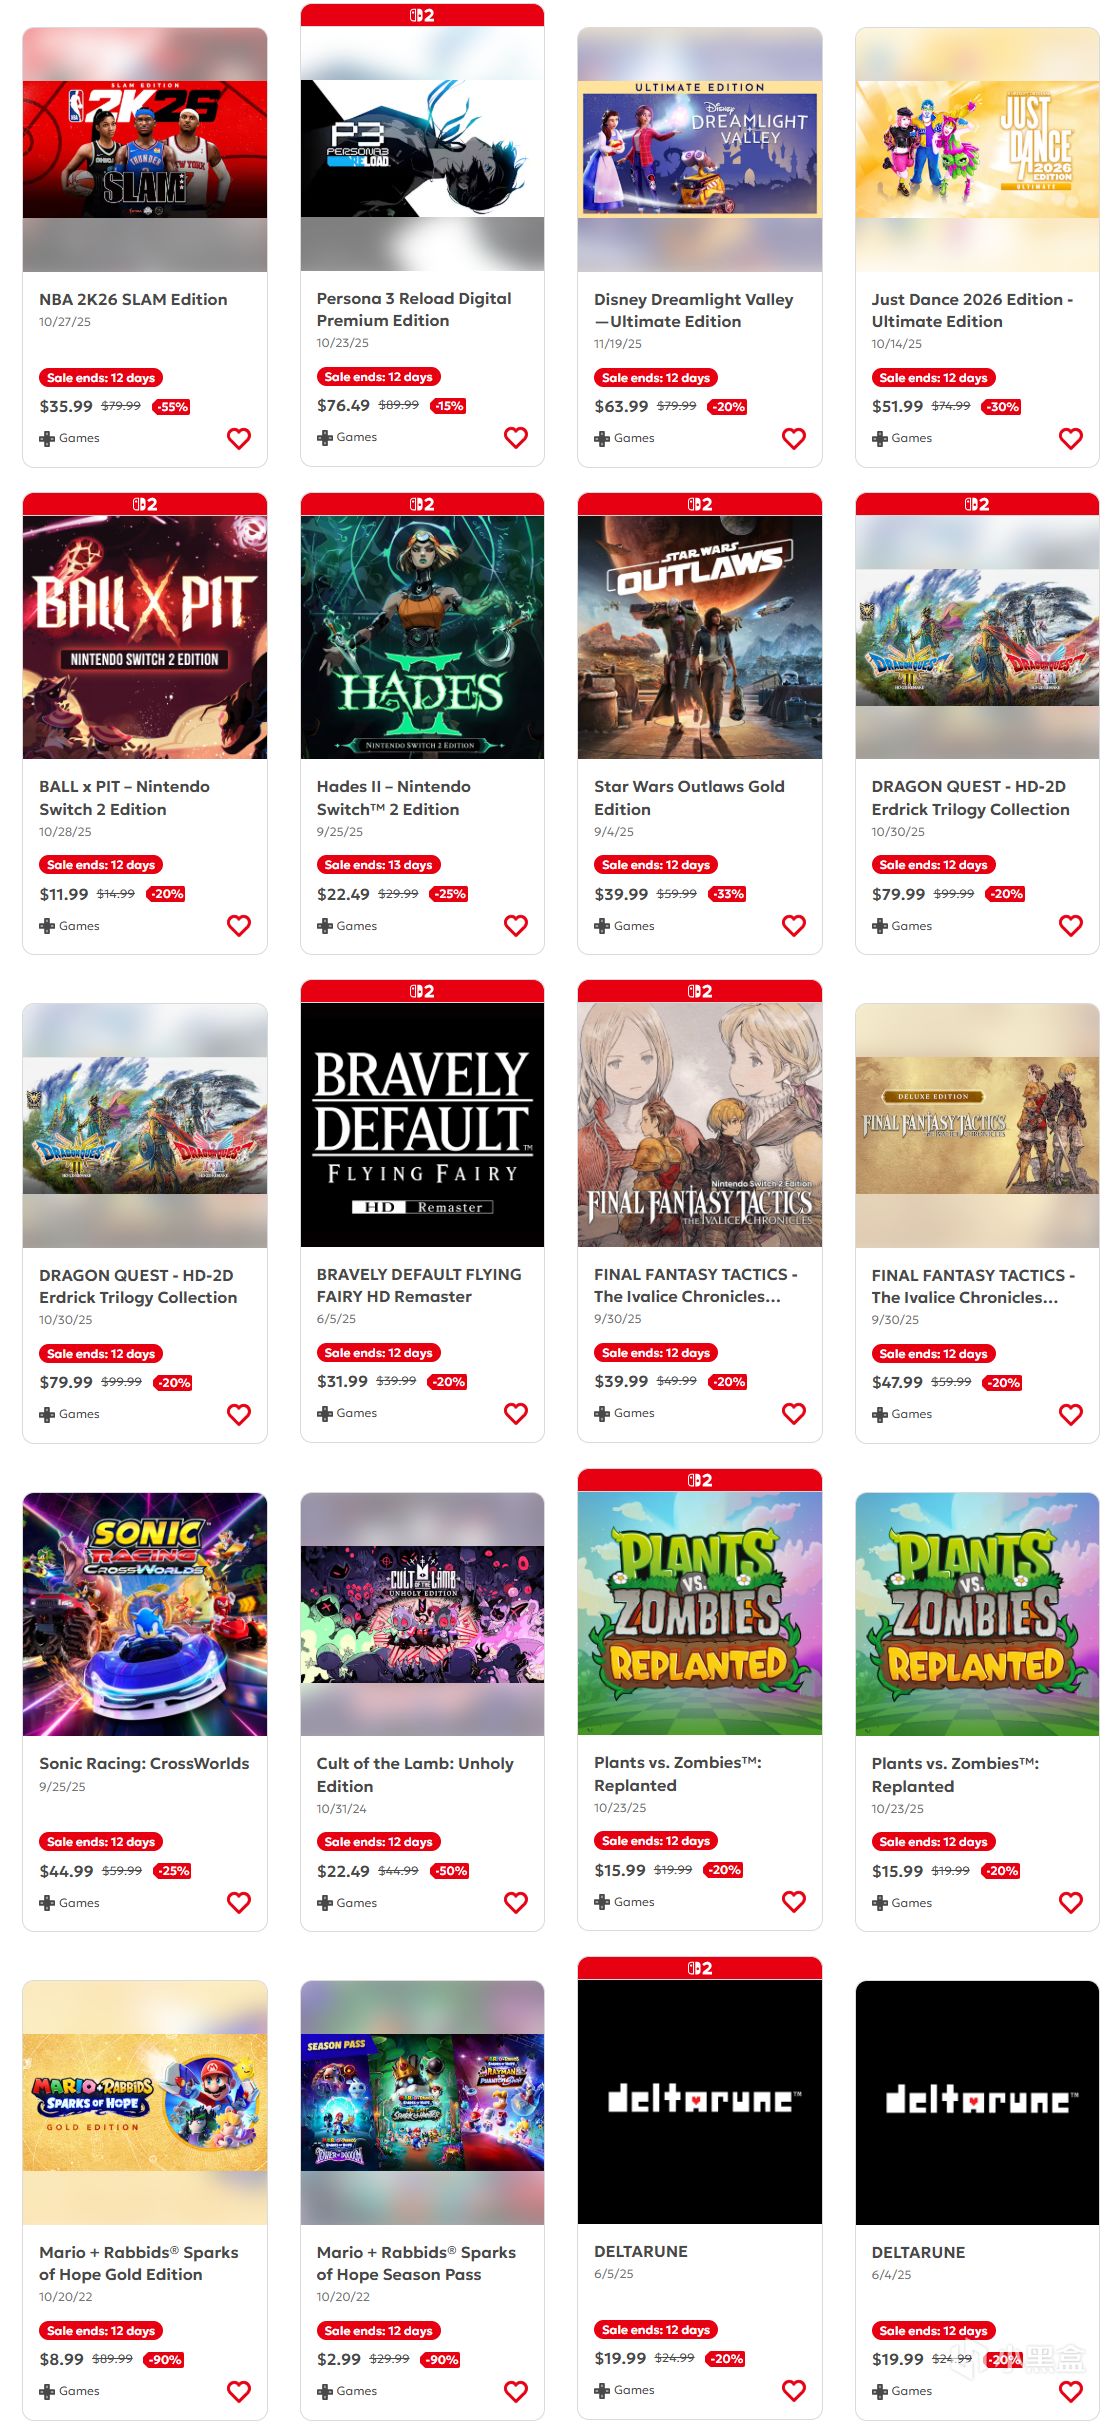Screen dimensions: 1118x2434
Task: Click Games category icon under Persona 3 Reload
Action: click(325, 437)
